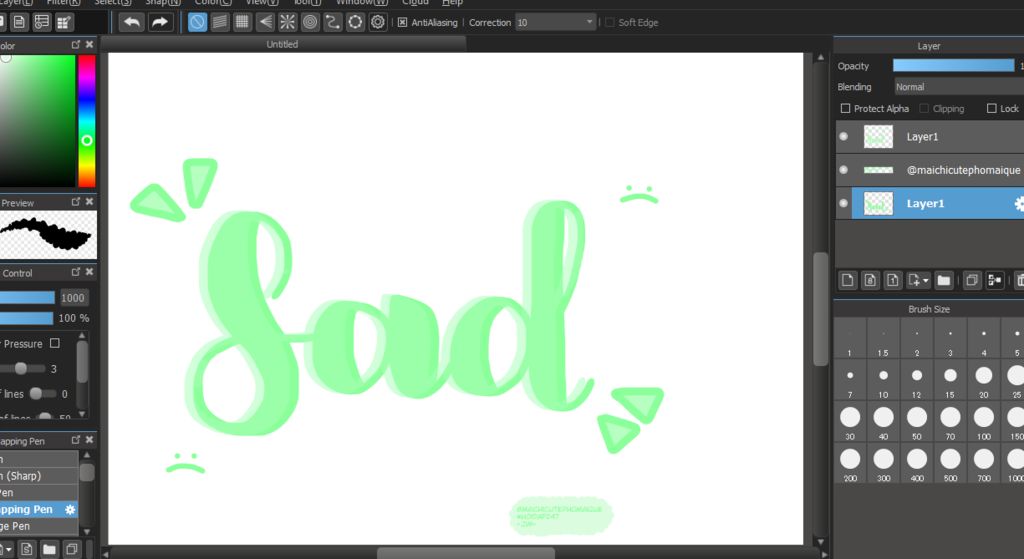Viewport: 1024px width, 559px height.
Task: Enable the radial snap icon
Action: tap(287, 22)
